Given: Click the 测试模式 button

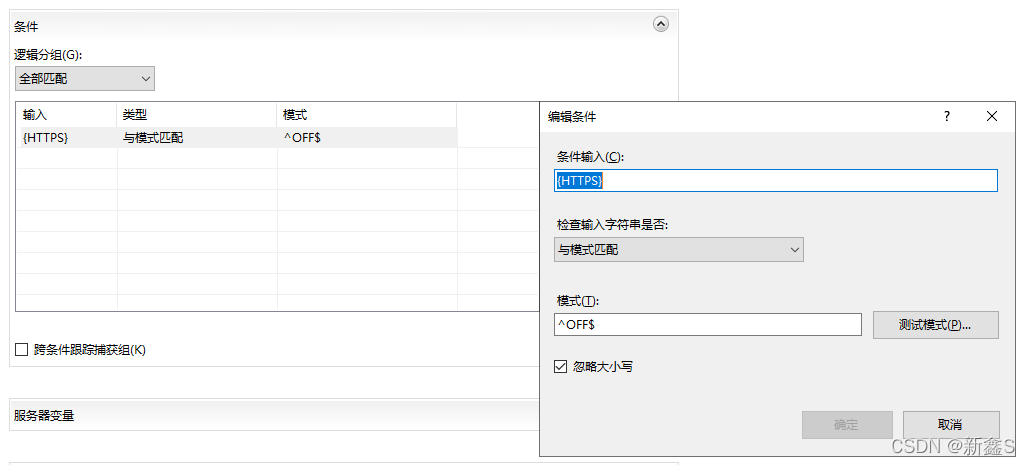Looking at the screenshot, I should (935, 325).
